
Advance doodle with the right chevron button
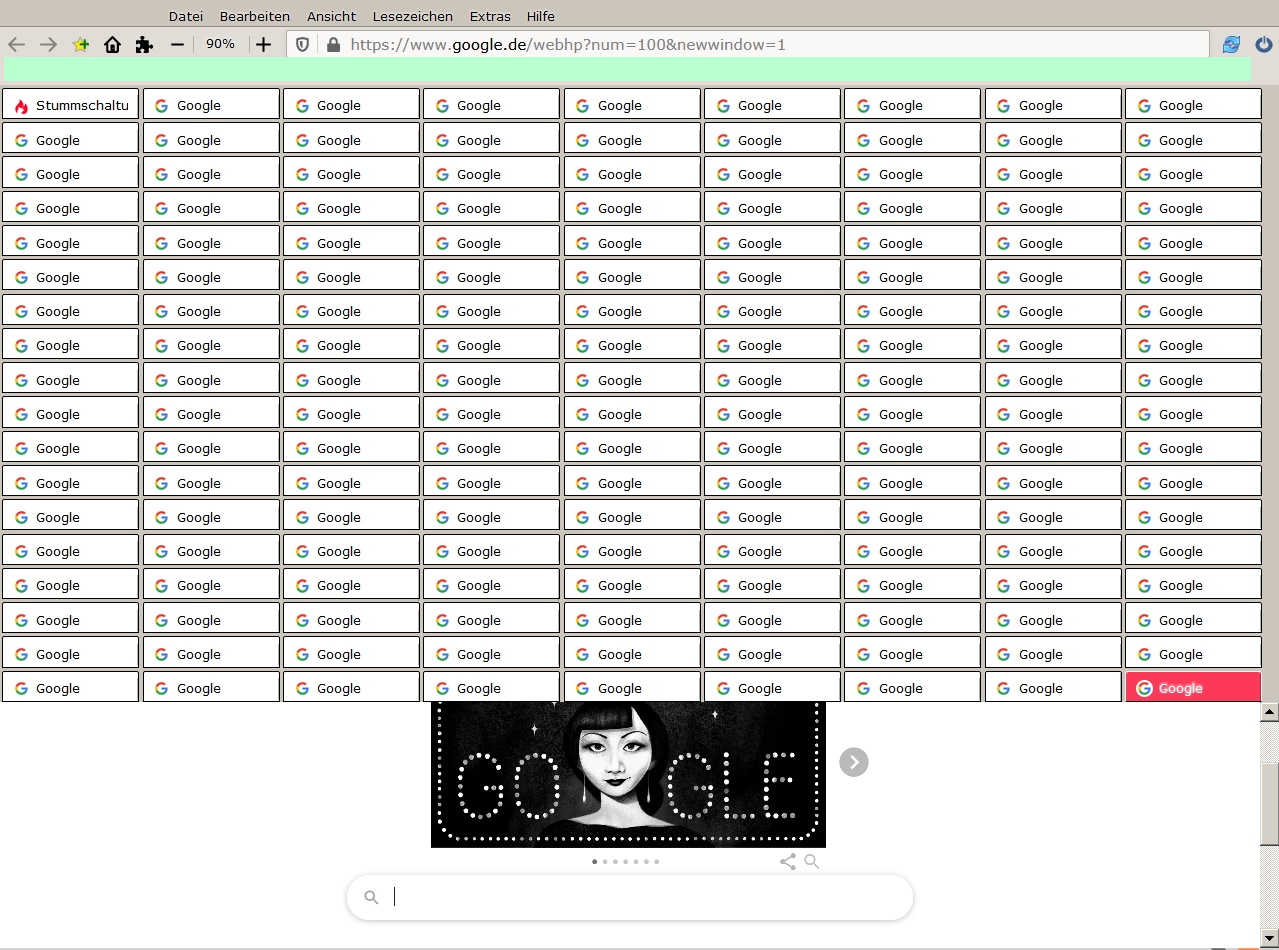click(854, 762)
